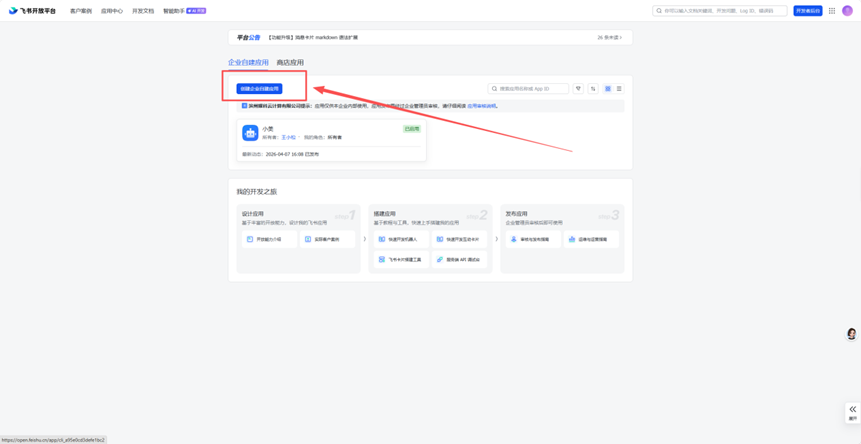Click the chevron between step1 and step2
This screenshot has width=861, height=444.
click(365, 239)
